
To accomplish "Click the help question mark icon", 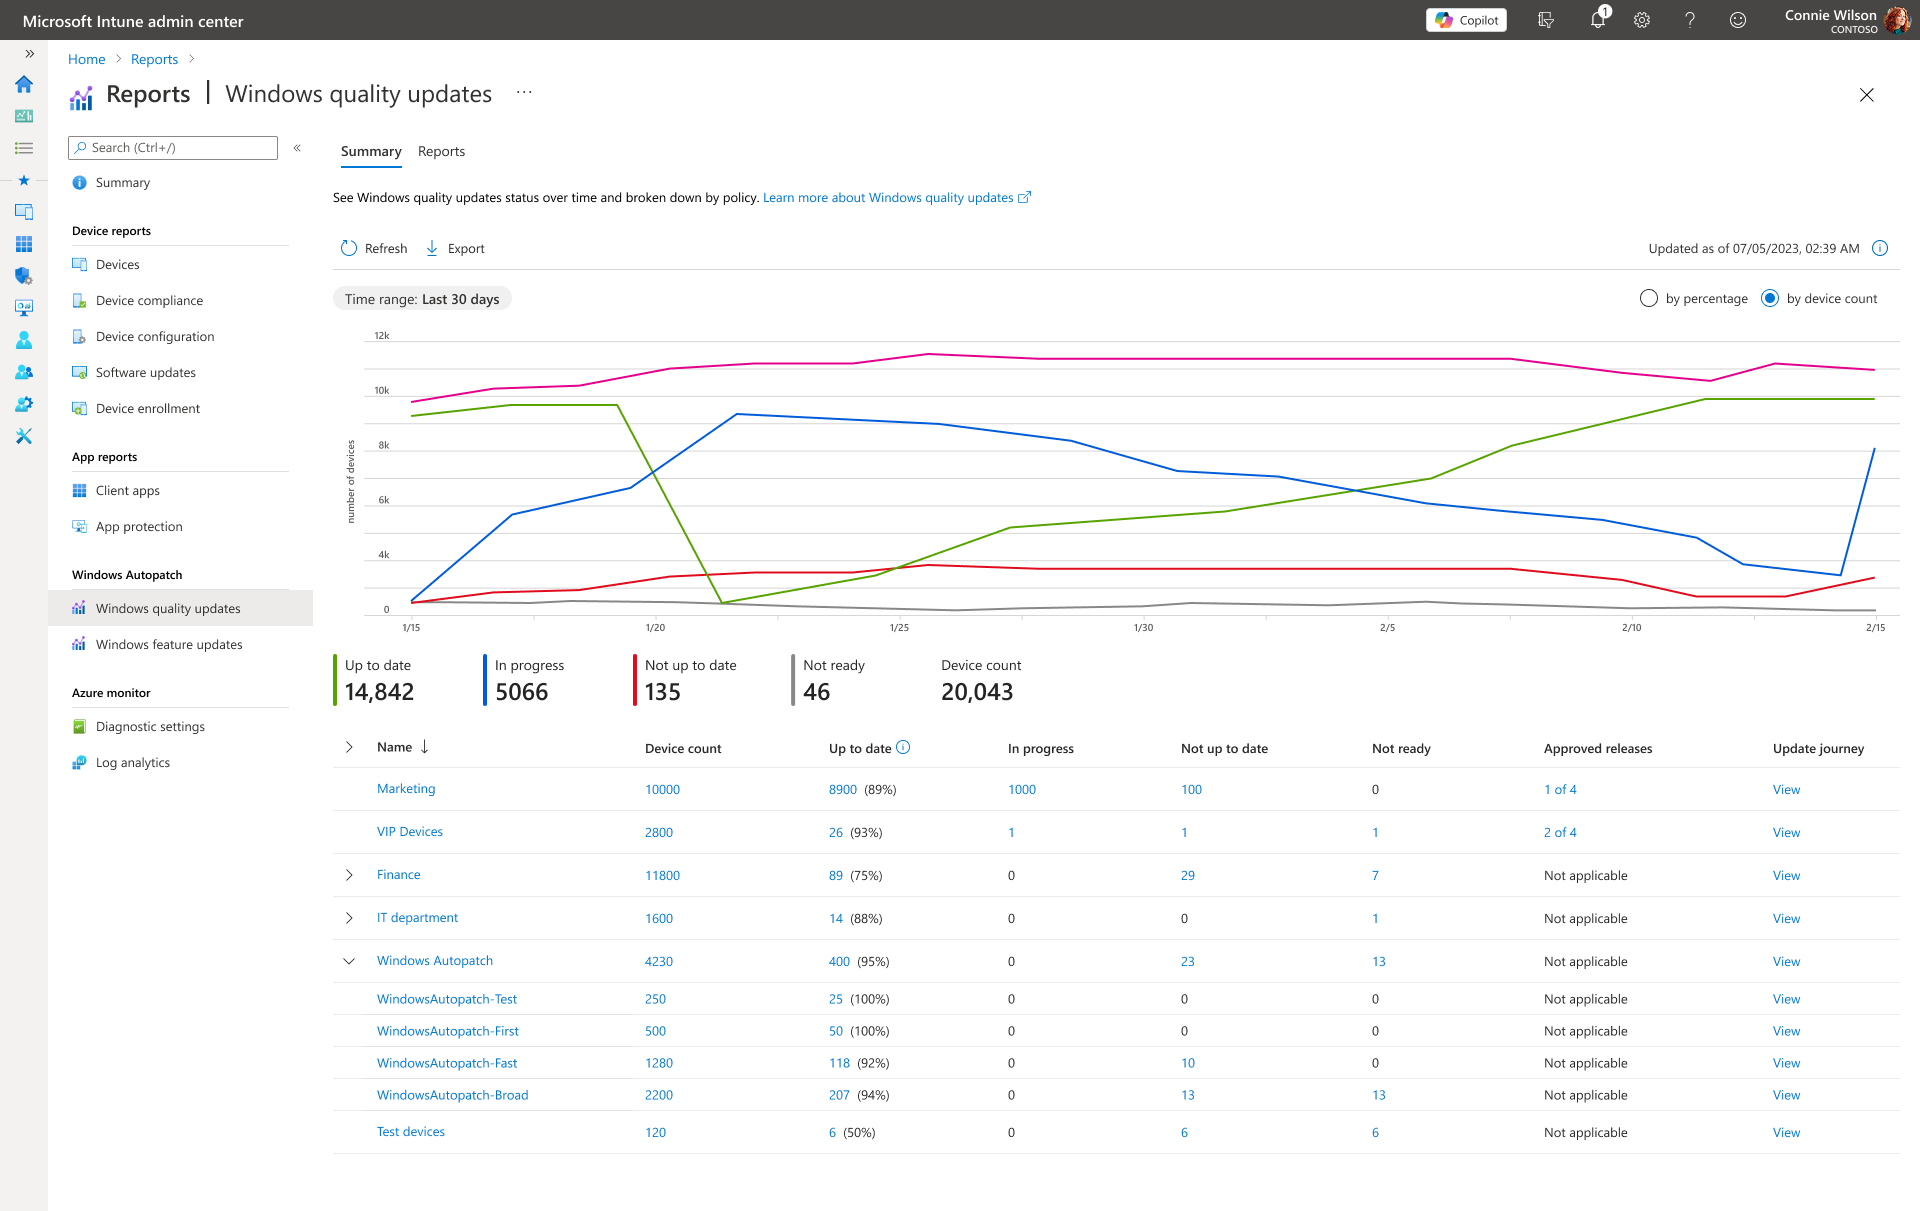I will pyautogui.click(x=1690, y=20).
